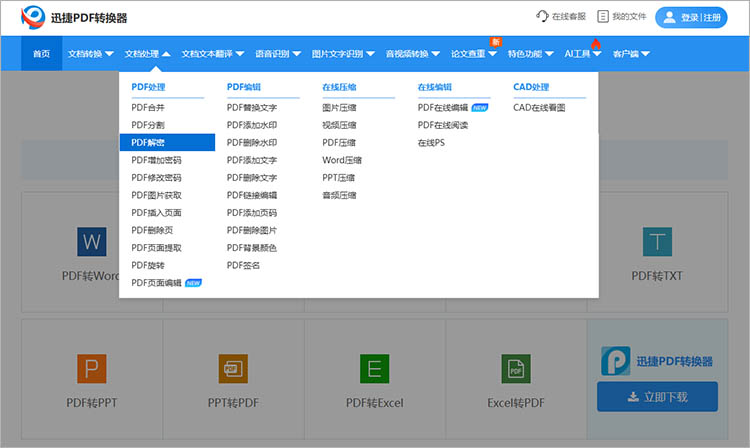Open PDF在线阅读 link

[443, 125]
